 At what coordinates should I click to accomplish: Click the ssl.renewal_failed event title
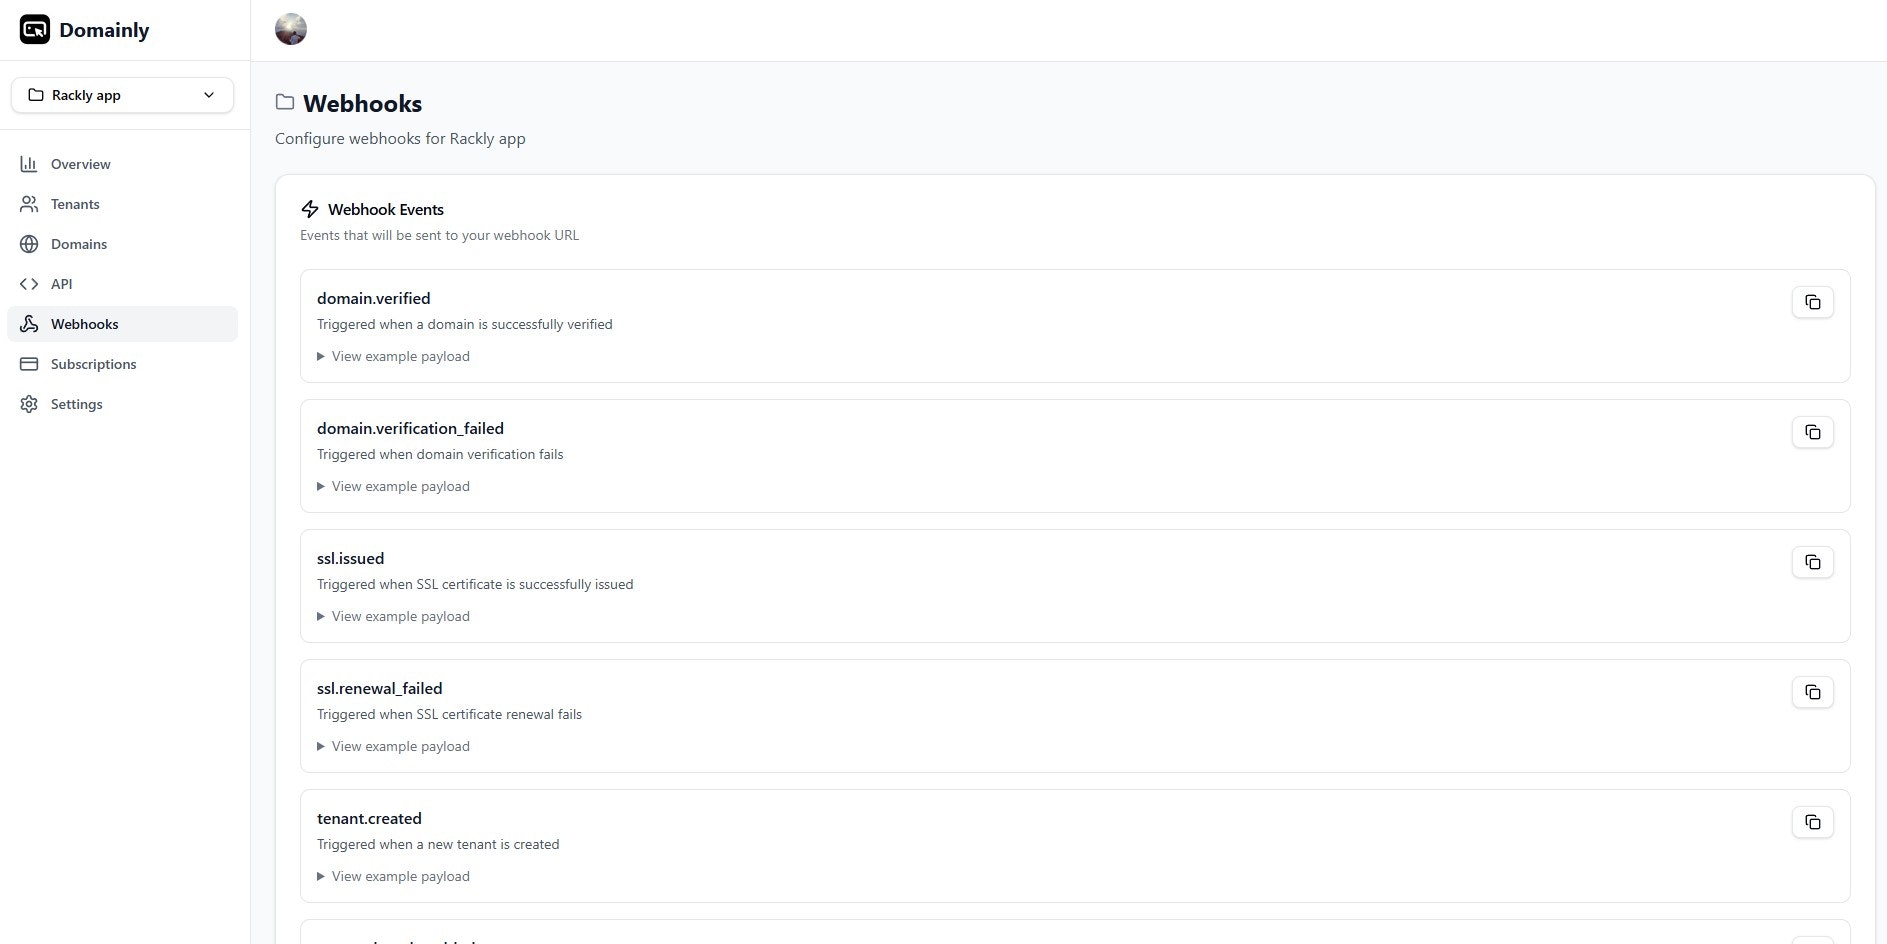tap(379, 688)
